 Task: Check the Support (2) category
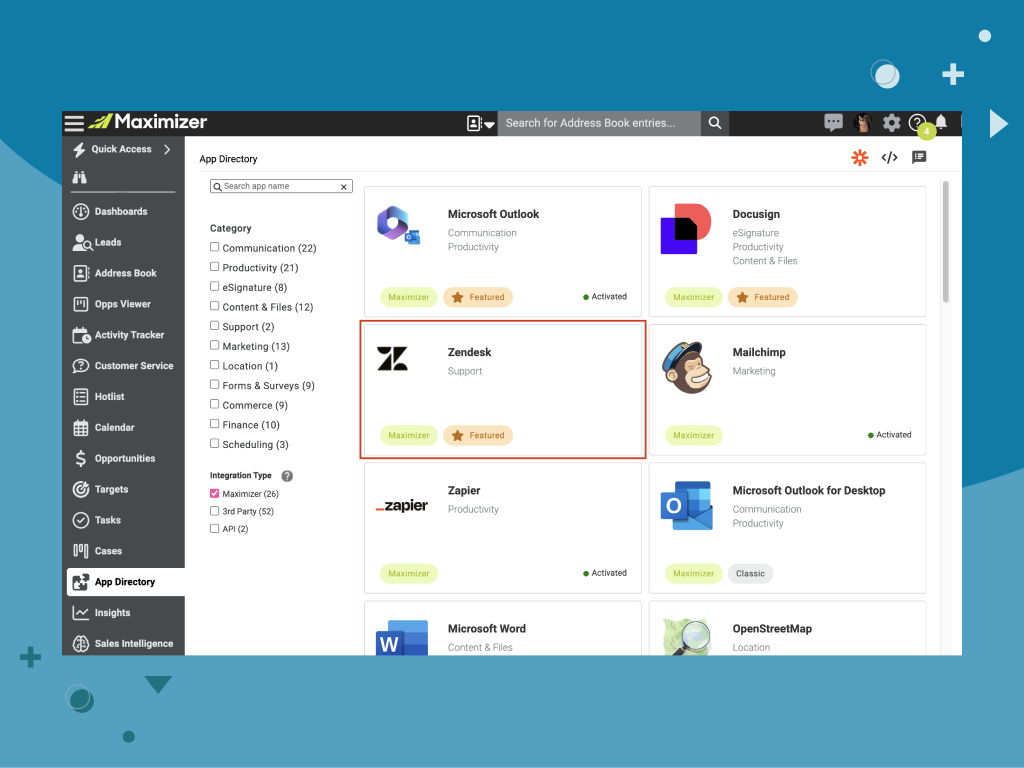pyautogui.click(x=214, y=325)
